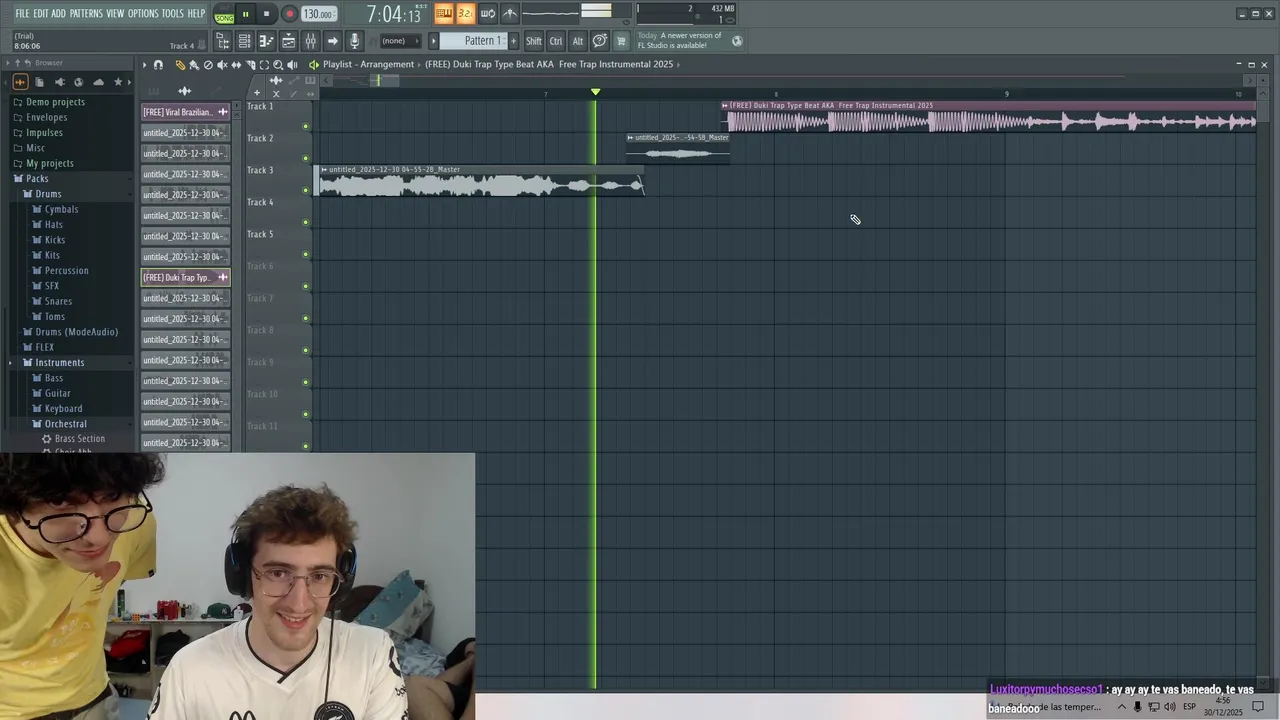Collapse the Drums folder in browser
This screenshot has height=720, width=1280.
coord(48,194)
